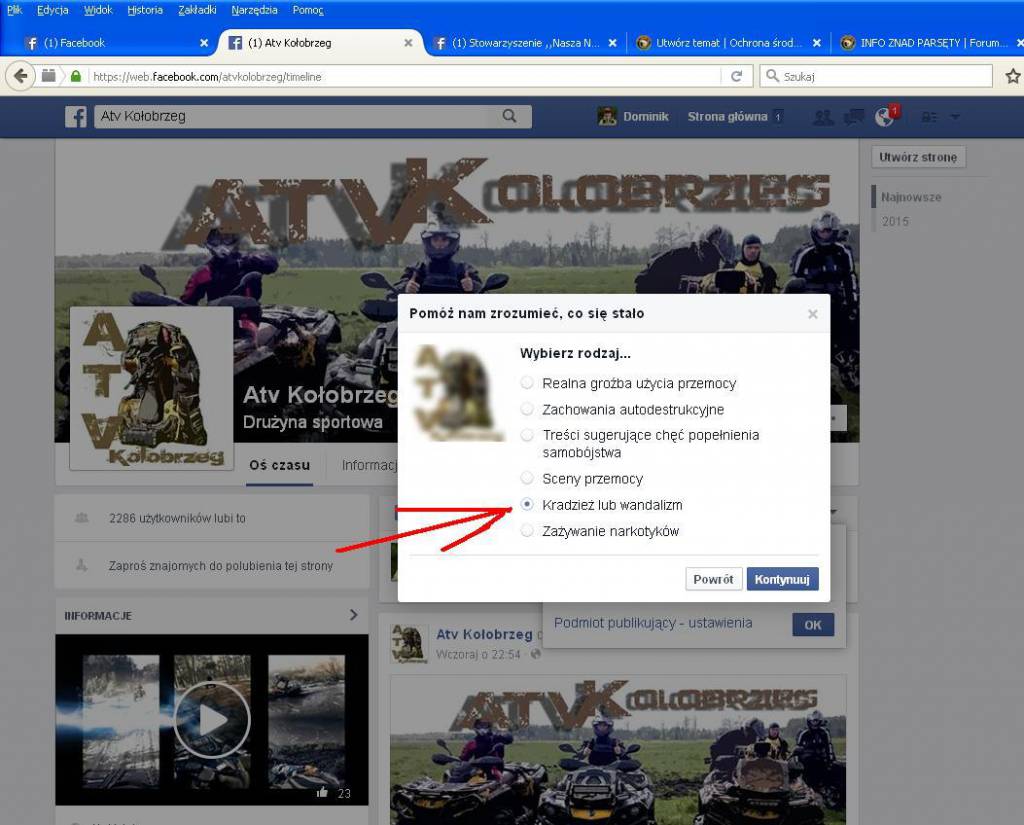Click the Kontynuuj button
The image size is (1024, 825).
coord(782,579)
